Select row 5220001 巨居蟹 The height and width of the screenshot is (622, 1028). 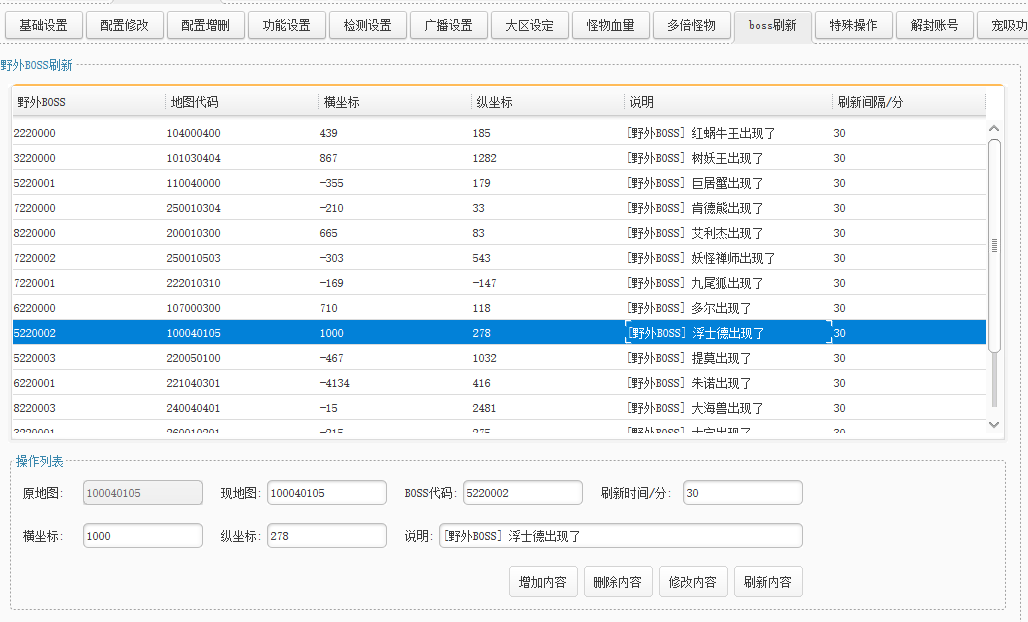click(499, 183)
